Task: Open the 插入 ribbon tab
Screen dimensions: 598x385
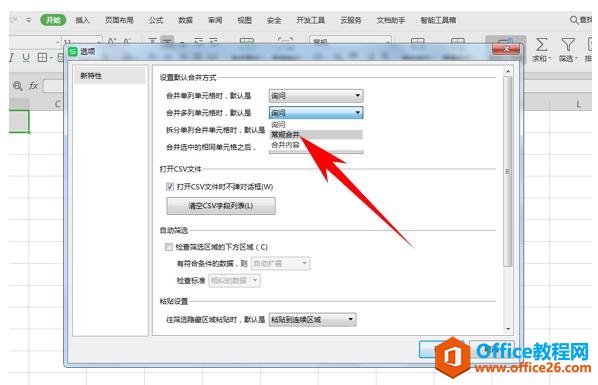Action: pyautogui.click(x=82, y=20)
